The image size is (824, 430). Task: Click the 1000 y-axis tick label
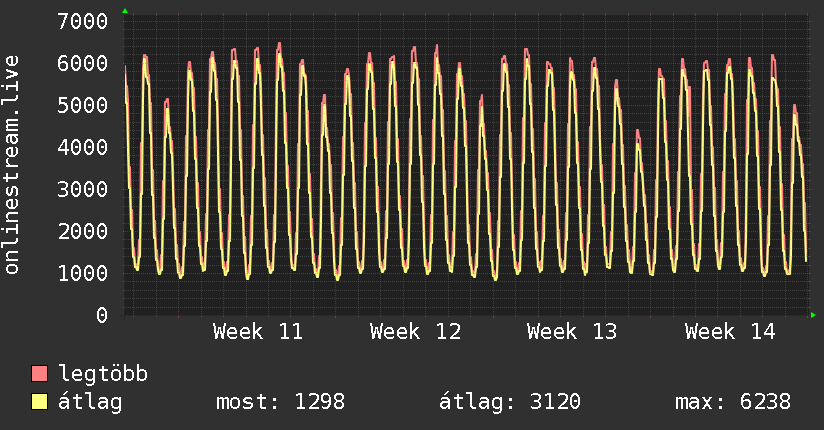point(83,273)
